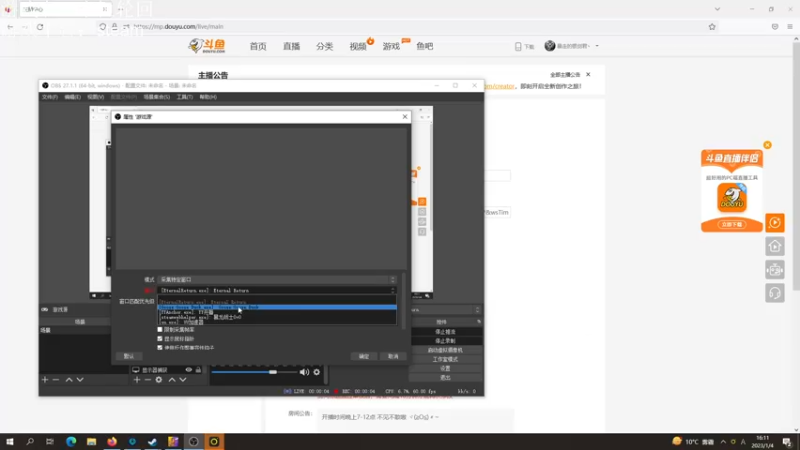Select the steamwebhelper.exe list entry
Viewport: 800px width, 450px height.
click(x=277, y=317)
